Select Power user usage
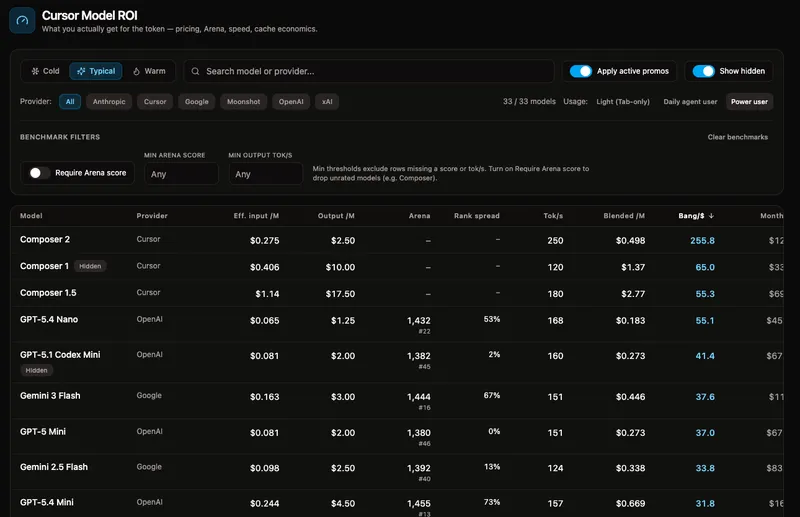The height and width of the screenshot is (517, 800). (749, 102)
